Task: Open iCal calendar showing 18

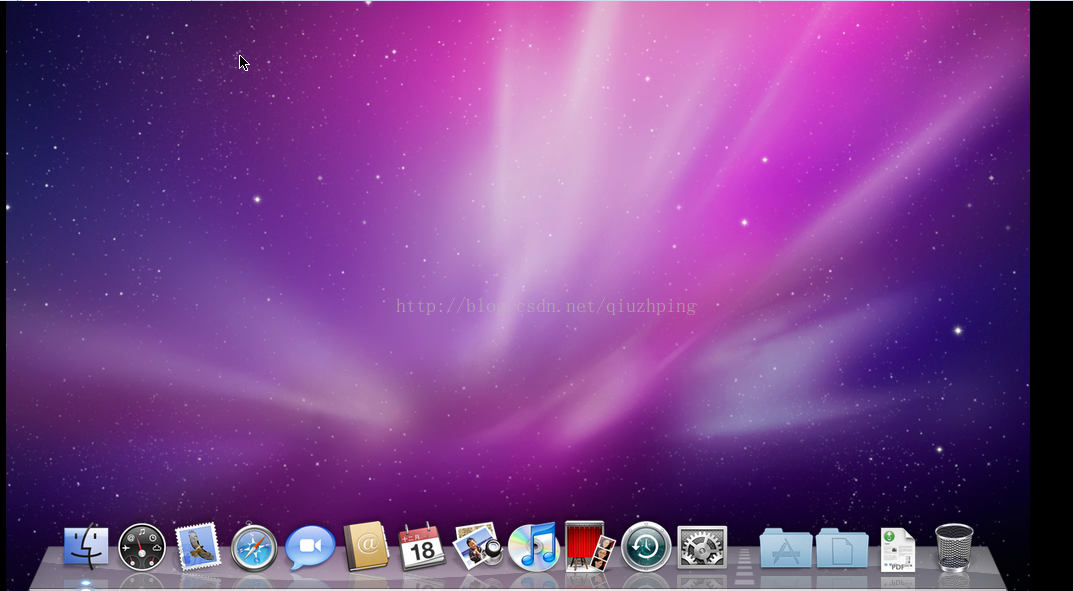Action: 422,547
